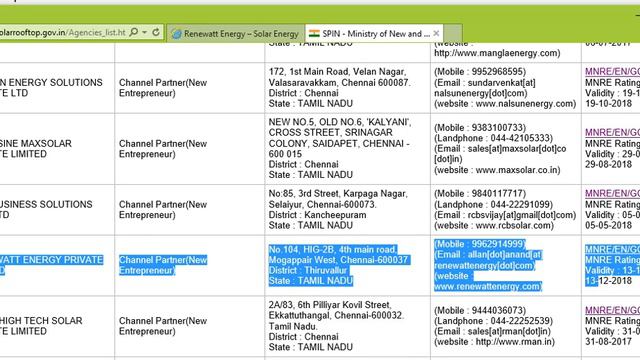Click 'website : www.rcbsolar.com' text
Viewport: 640px width, 360px height.
[x=494, y=225]
